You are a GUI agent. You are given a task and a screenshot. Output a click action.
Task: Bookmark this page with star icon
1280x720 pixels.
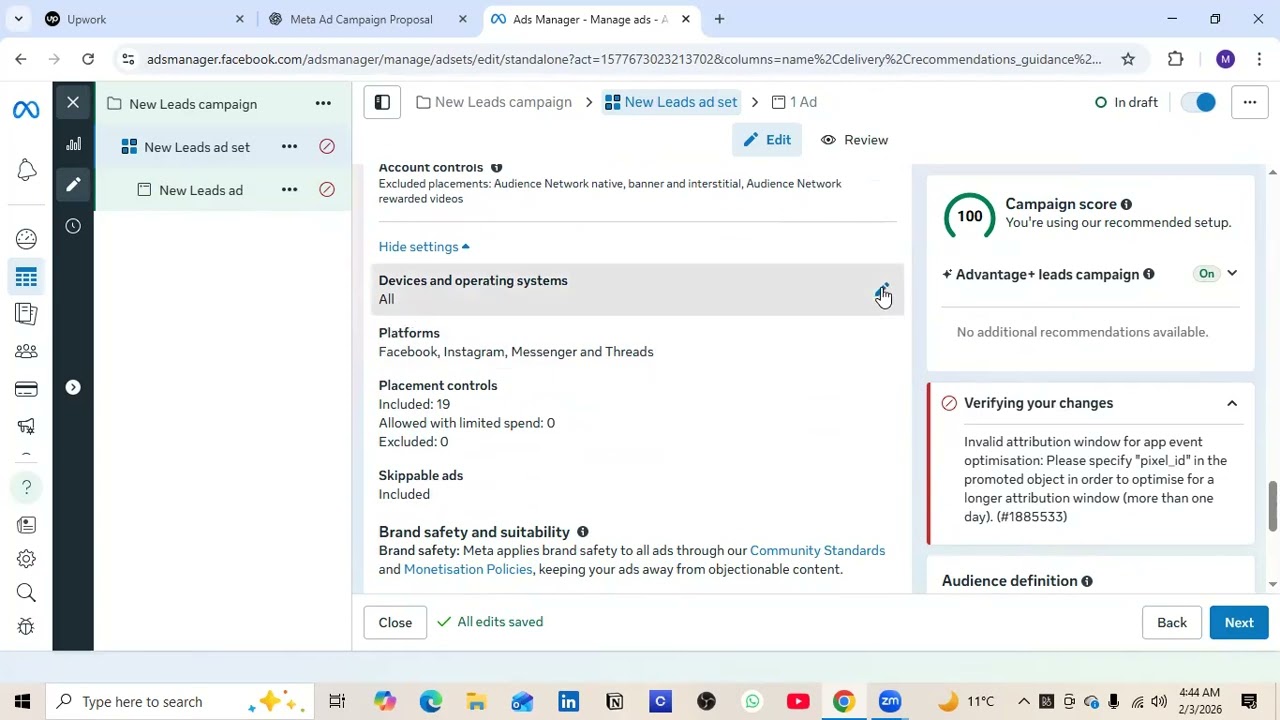[x=1128, y=59]
